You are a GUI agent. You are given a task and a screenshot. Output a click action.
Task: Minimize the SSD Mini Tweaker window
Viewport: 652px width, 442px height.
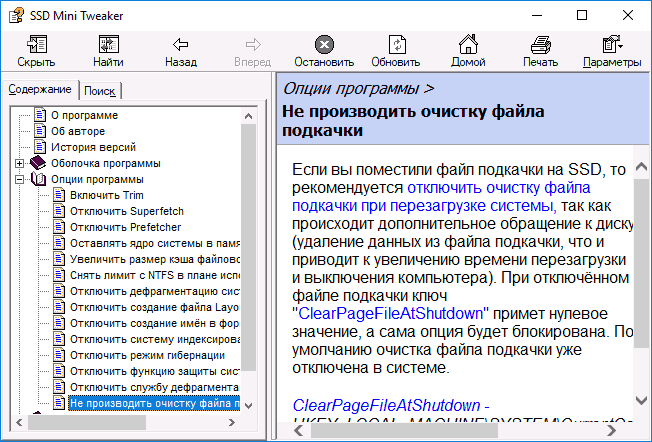(x=537, y=16)
